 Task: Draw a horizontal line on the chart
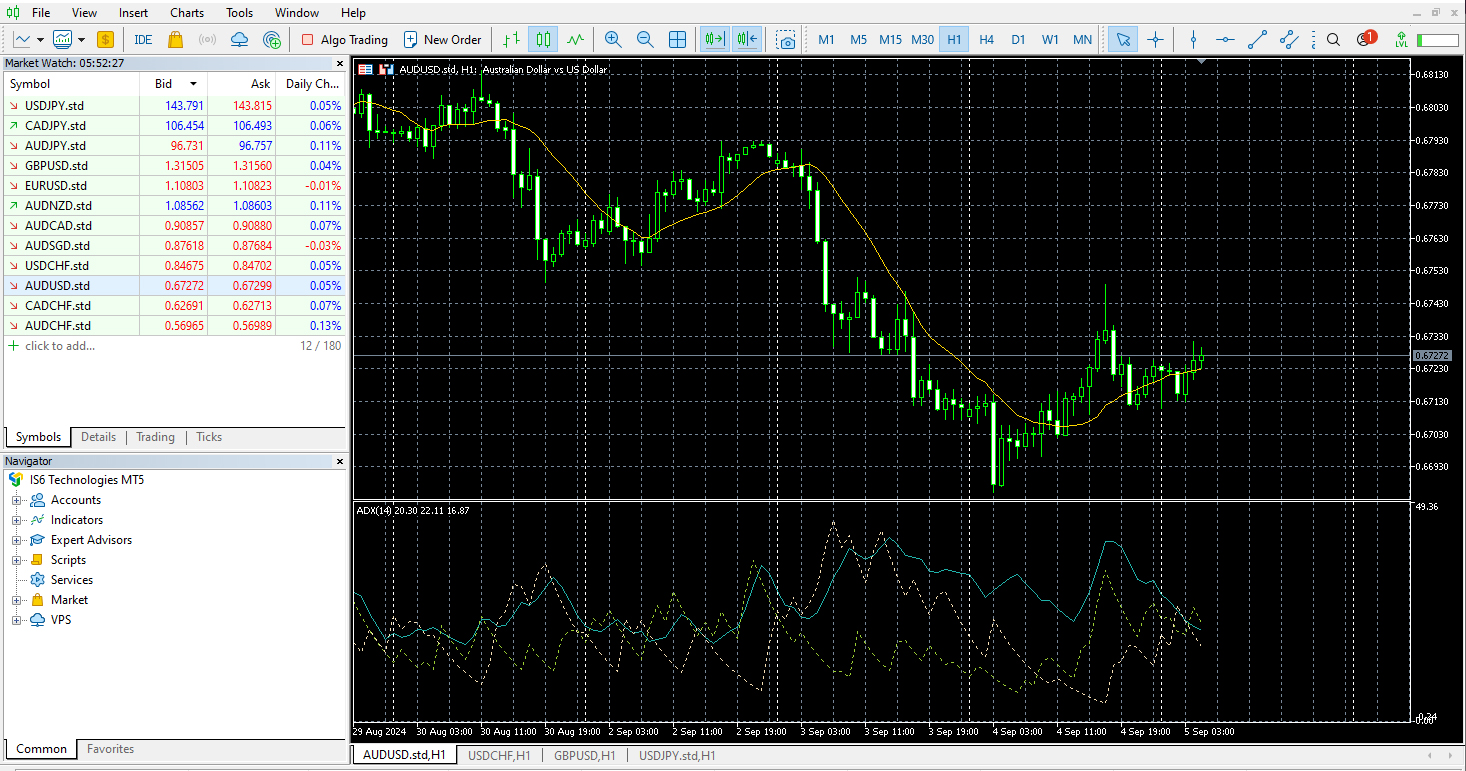[x=1225, y=40]
